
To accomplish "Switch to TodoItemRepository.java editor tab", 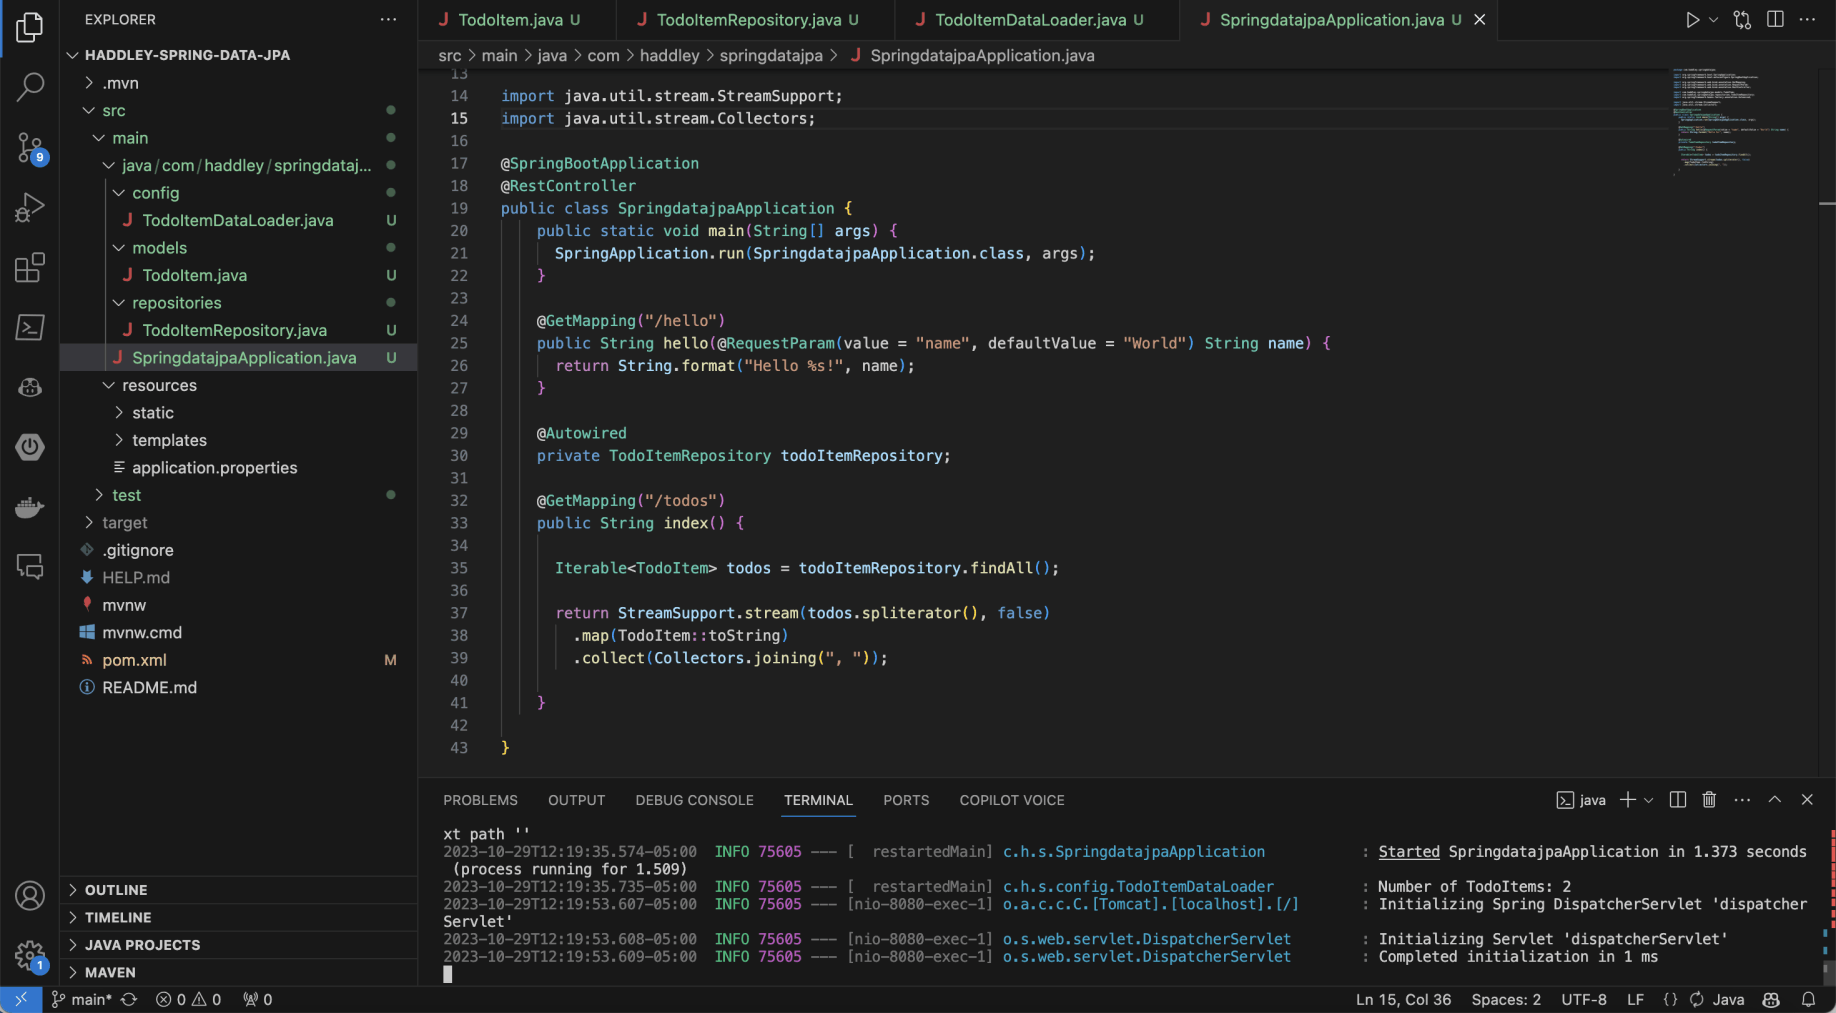I will (748, 20).
